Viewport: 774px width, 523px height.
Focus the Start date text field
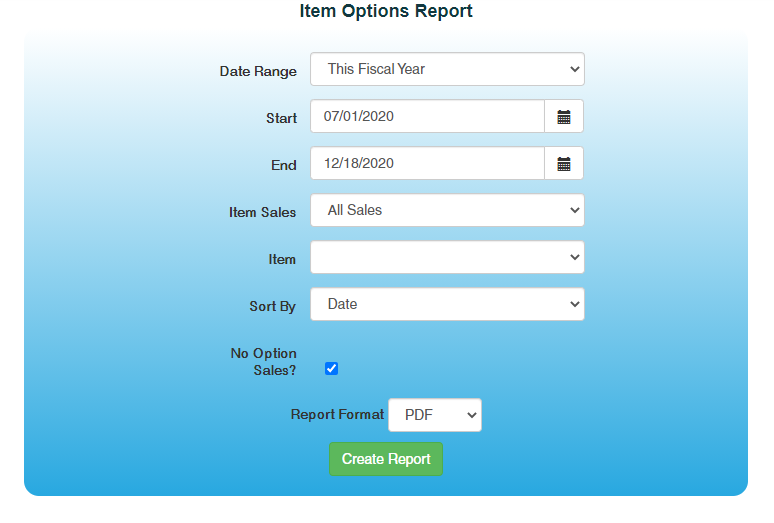click(x=427, y=117)
